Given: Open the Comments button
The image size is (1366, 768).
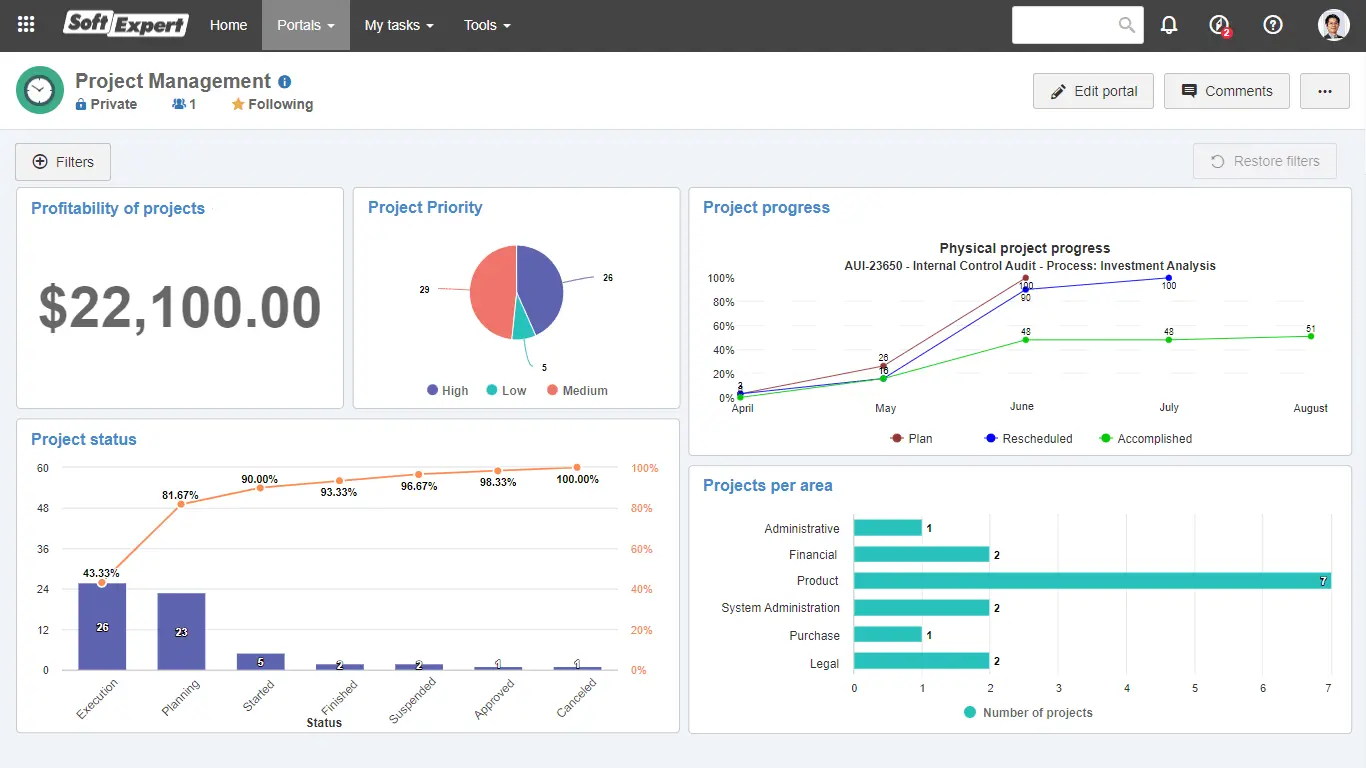Looking at the screenshot, I should 1227,91.
